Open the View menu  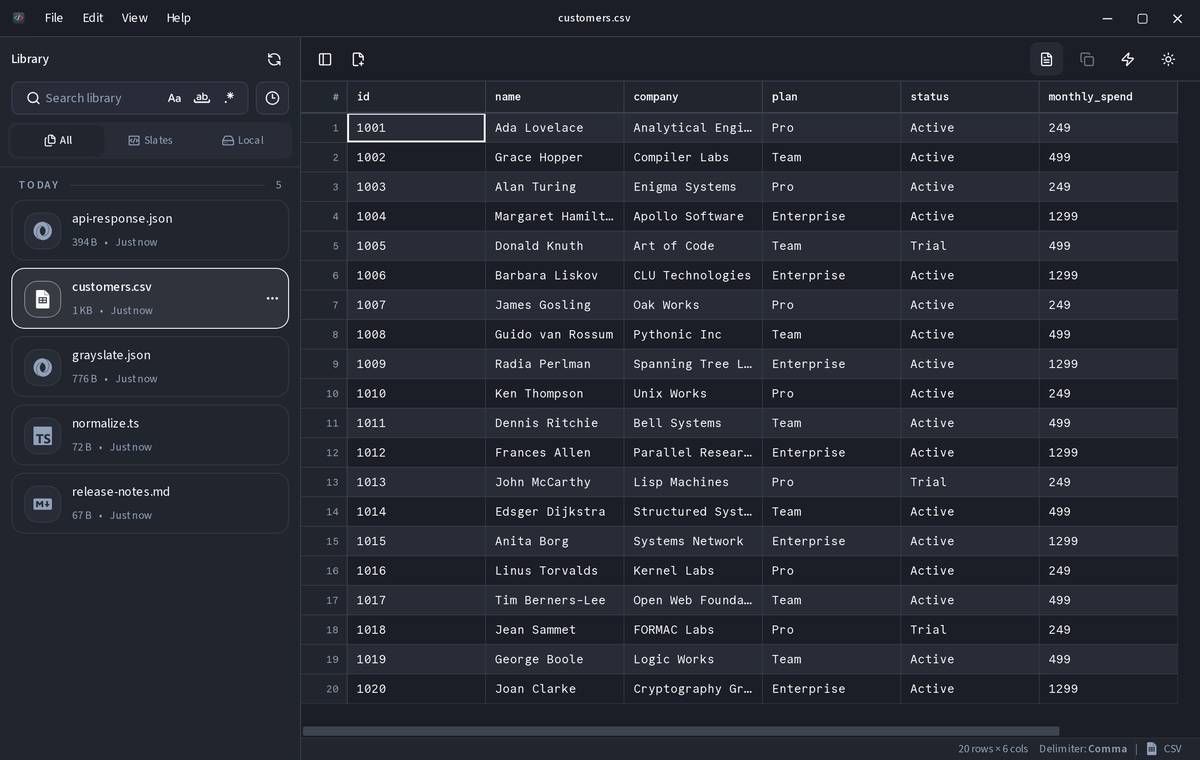pyautogui.click(x=134, y=18)
